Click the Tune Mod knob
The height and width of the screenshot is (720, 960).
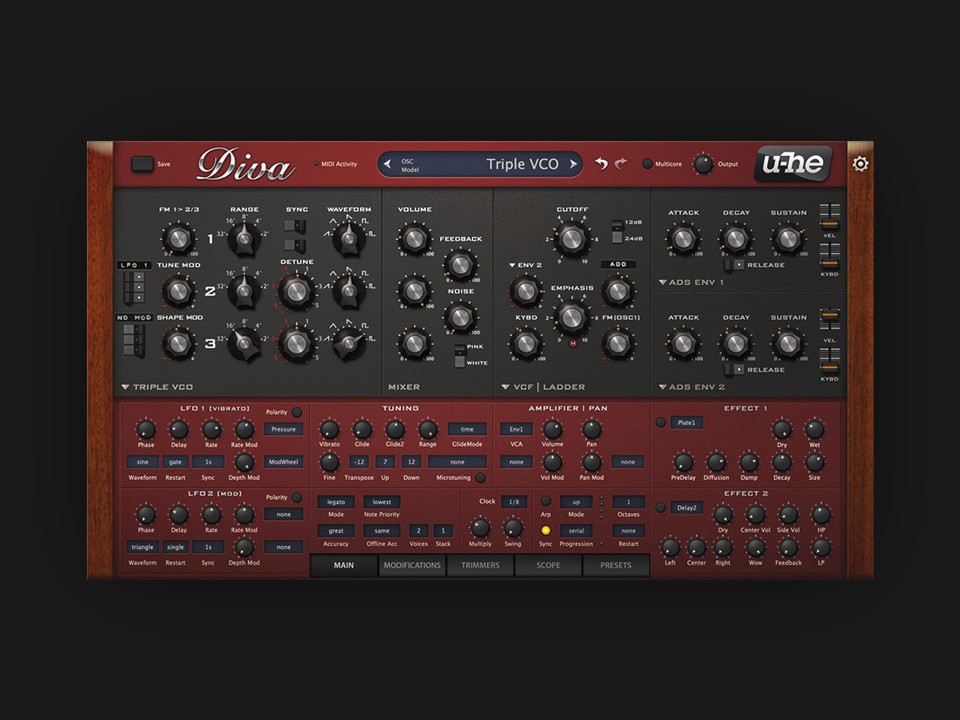178,291
